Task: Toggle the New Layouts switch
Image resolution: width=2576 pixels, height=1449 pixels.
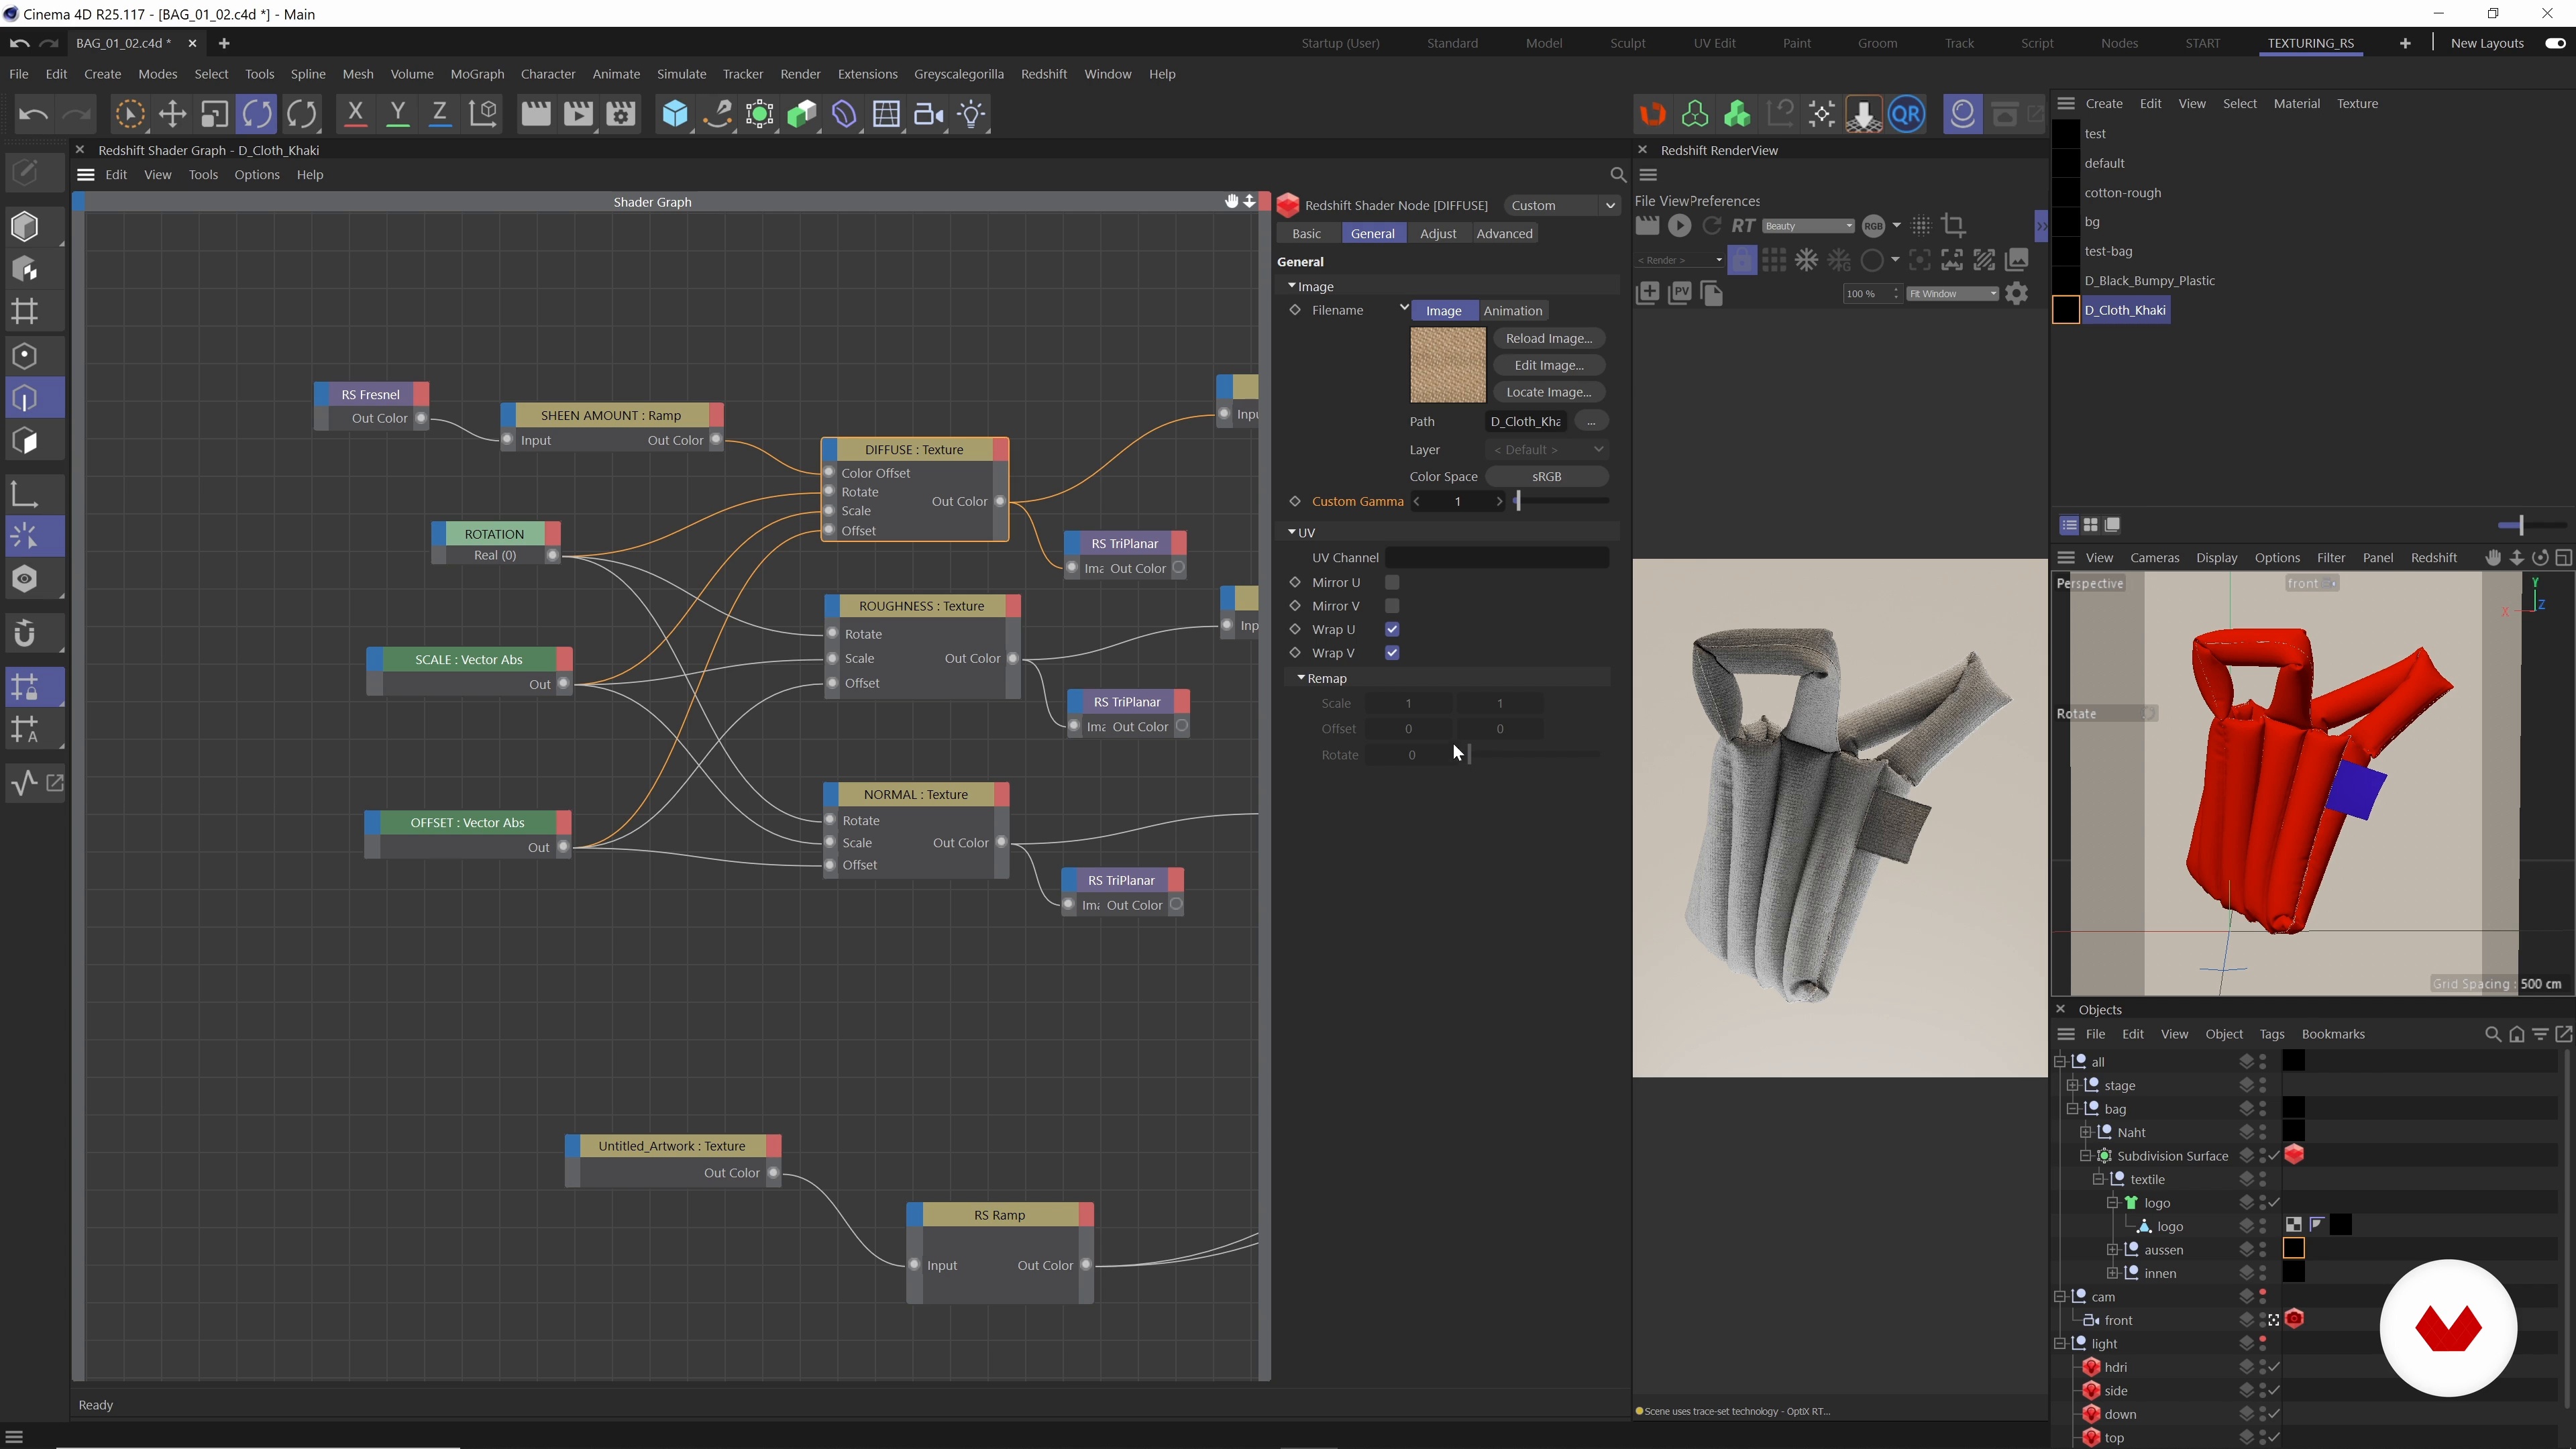Action: click(2555, 43)
